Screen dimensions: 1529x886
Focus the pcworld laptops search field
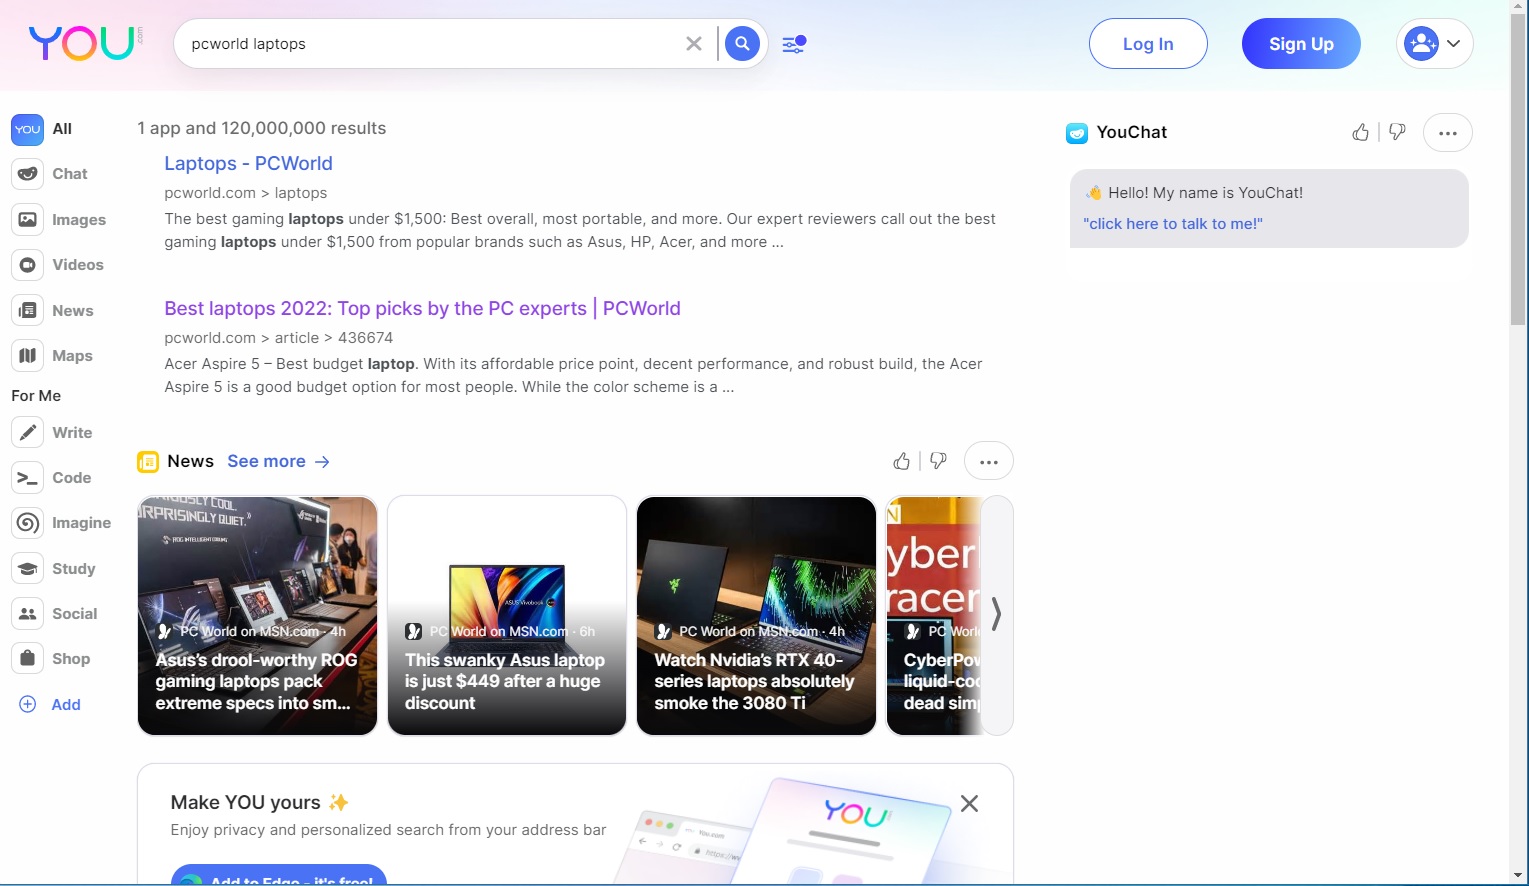pos(430,44)
